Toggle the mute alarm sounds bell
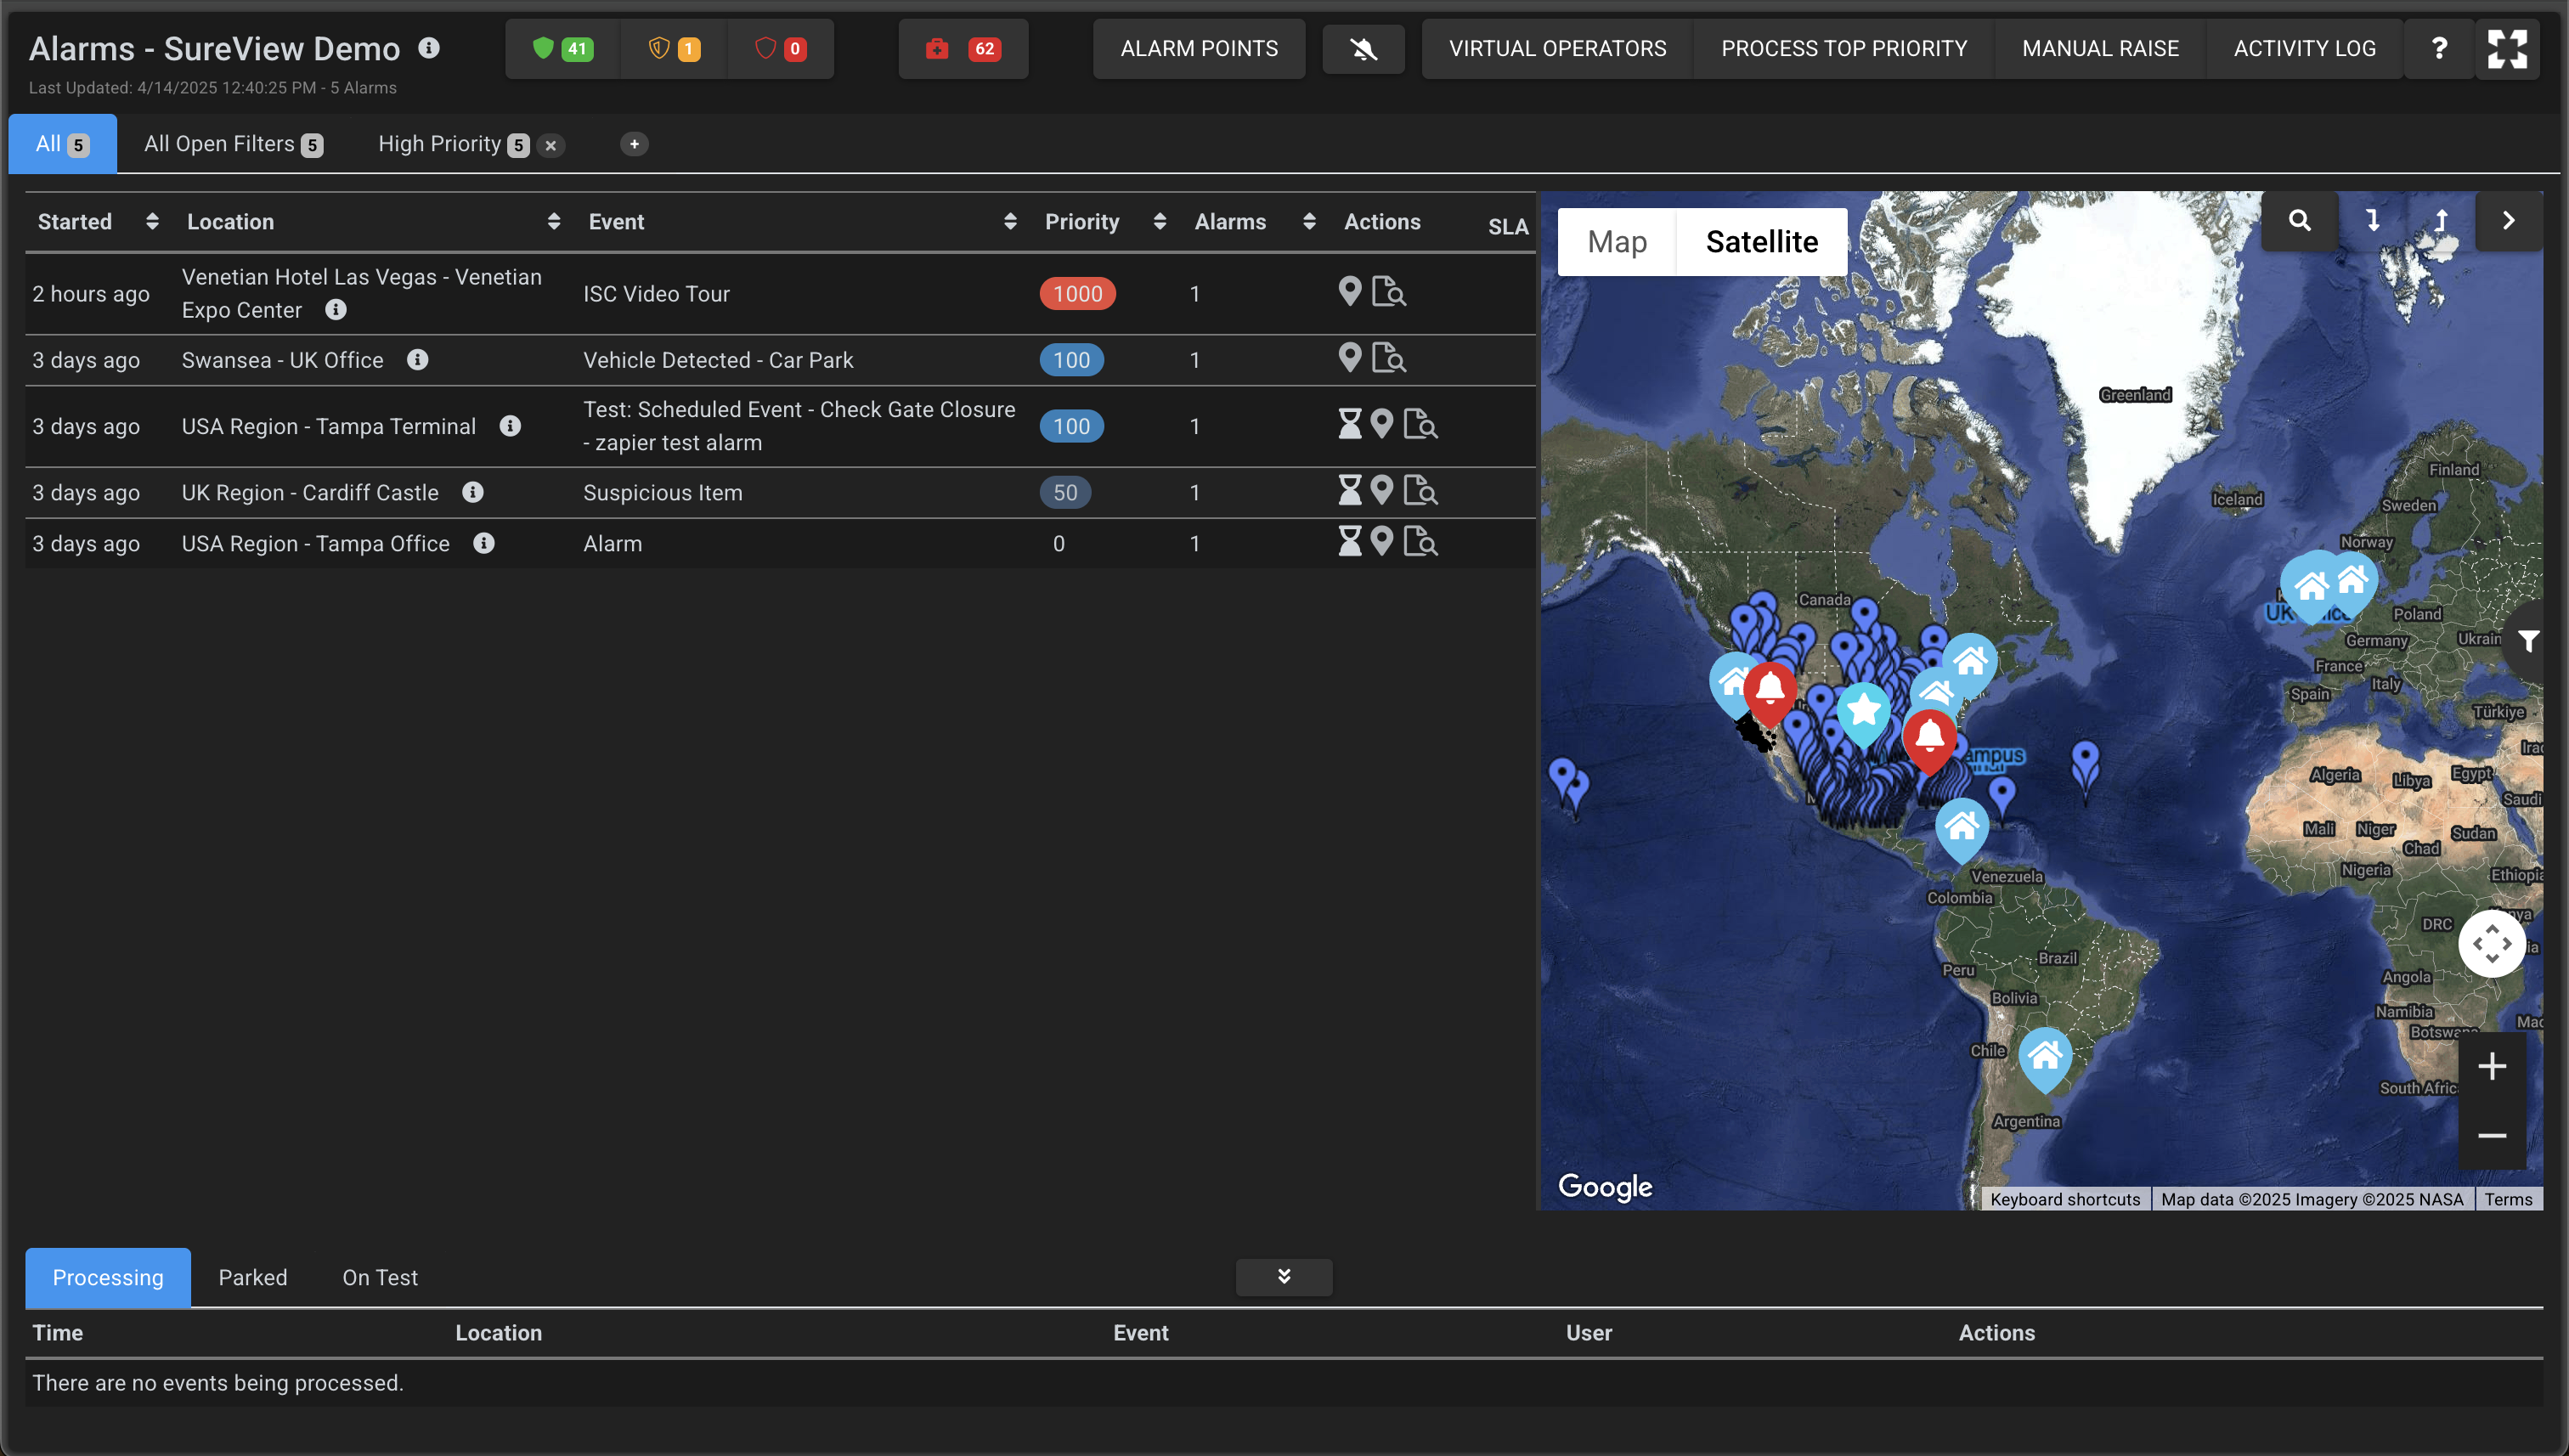 1363,48
